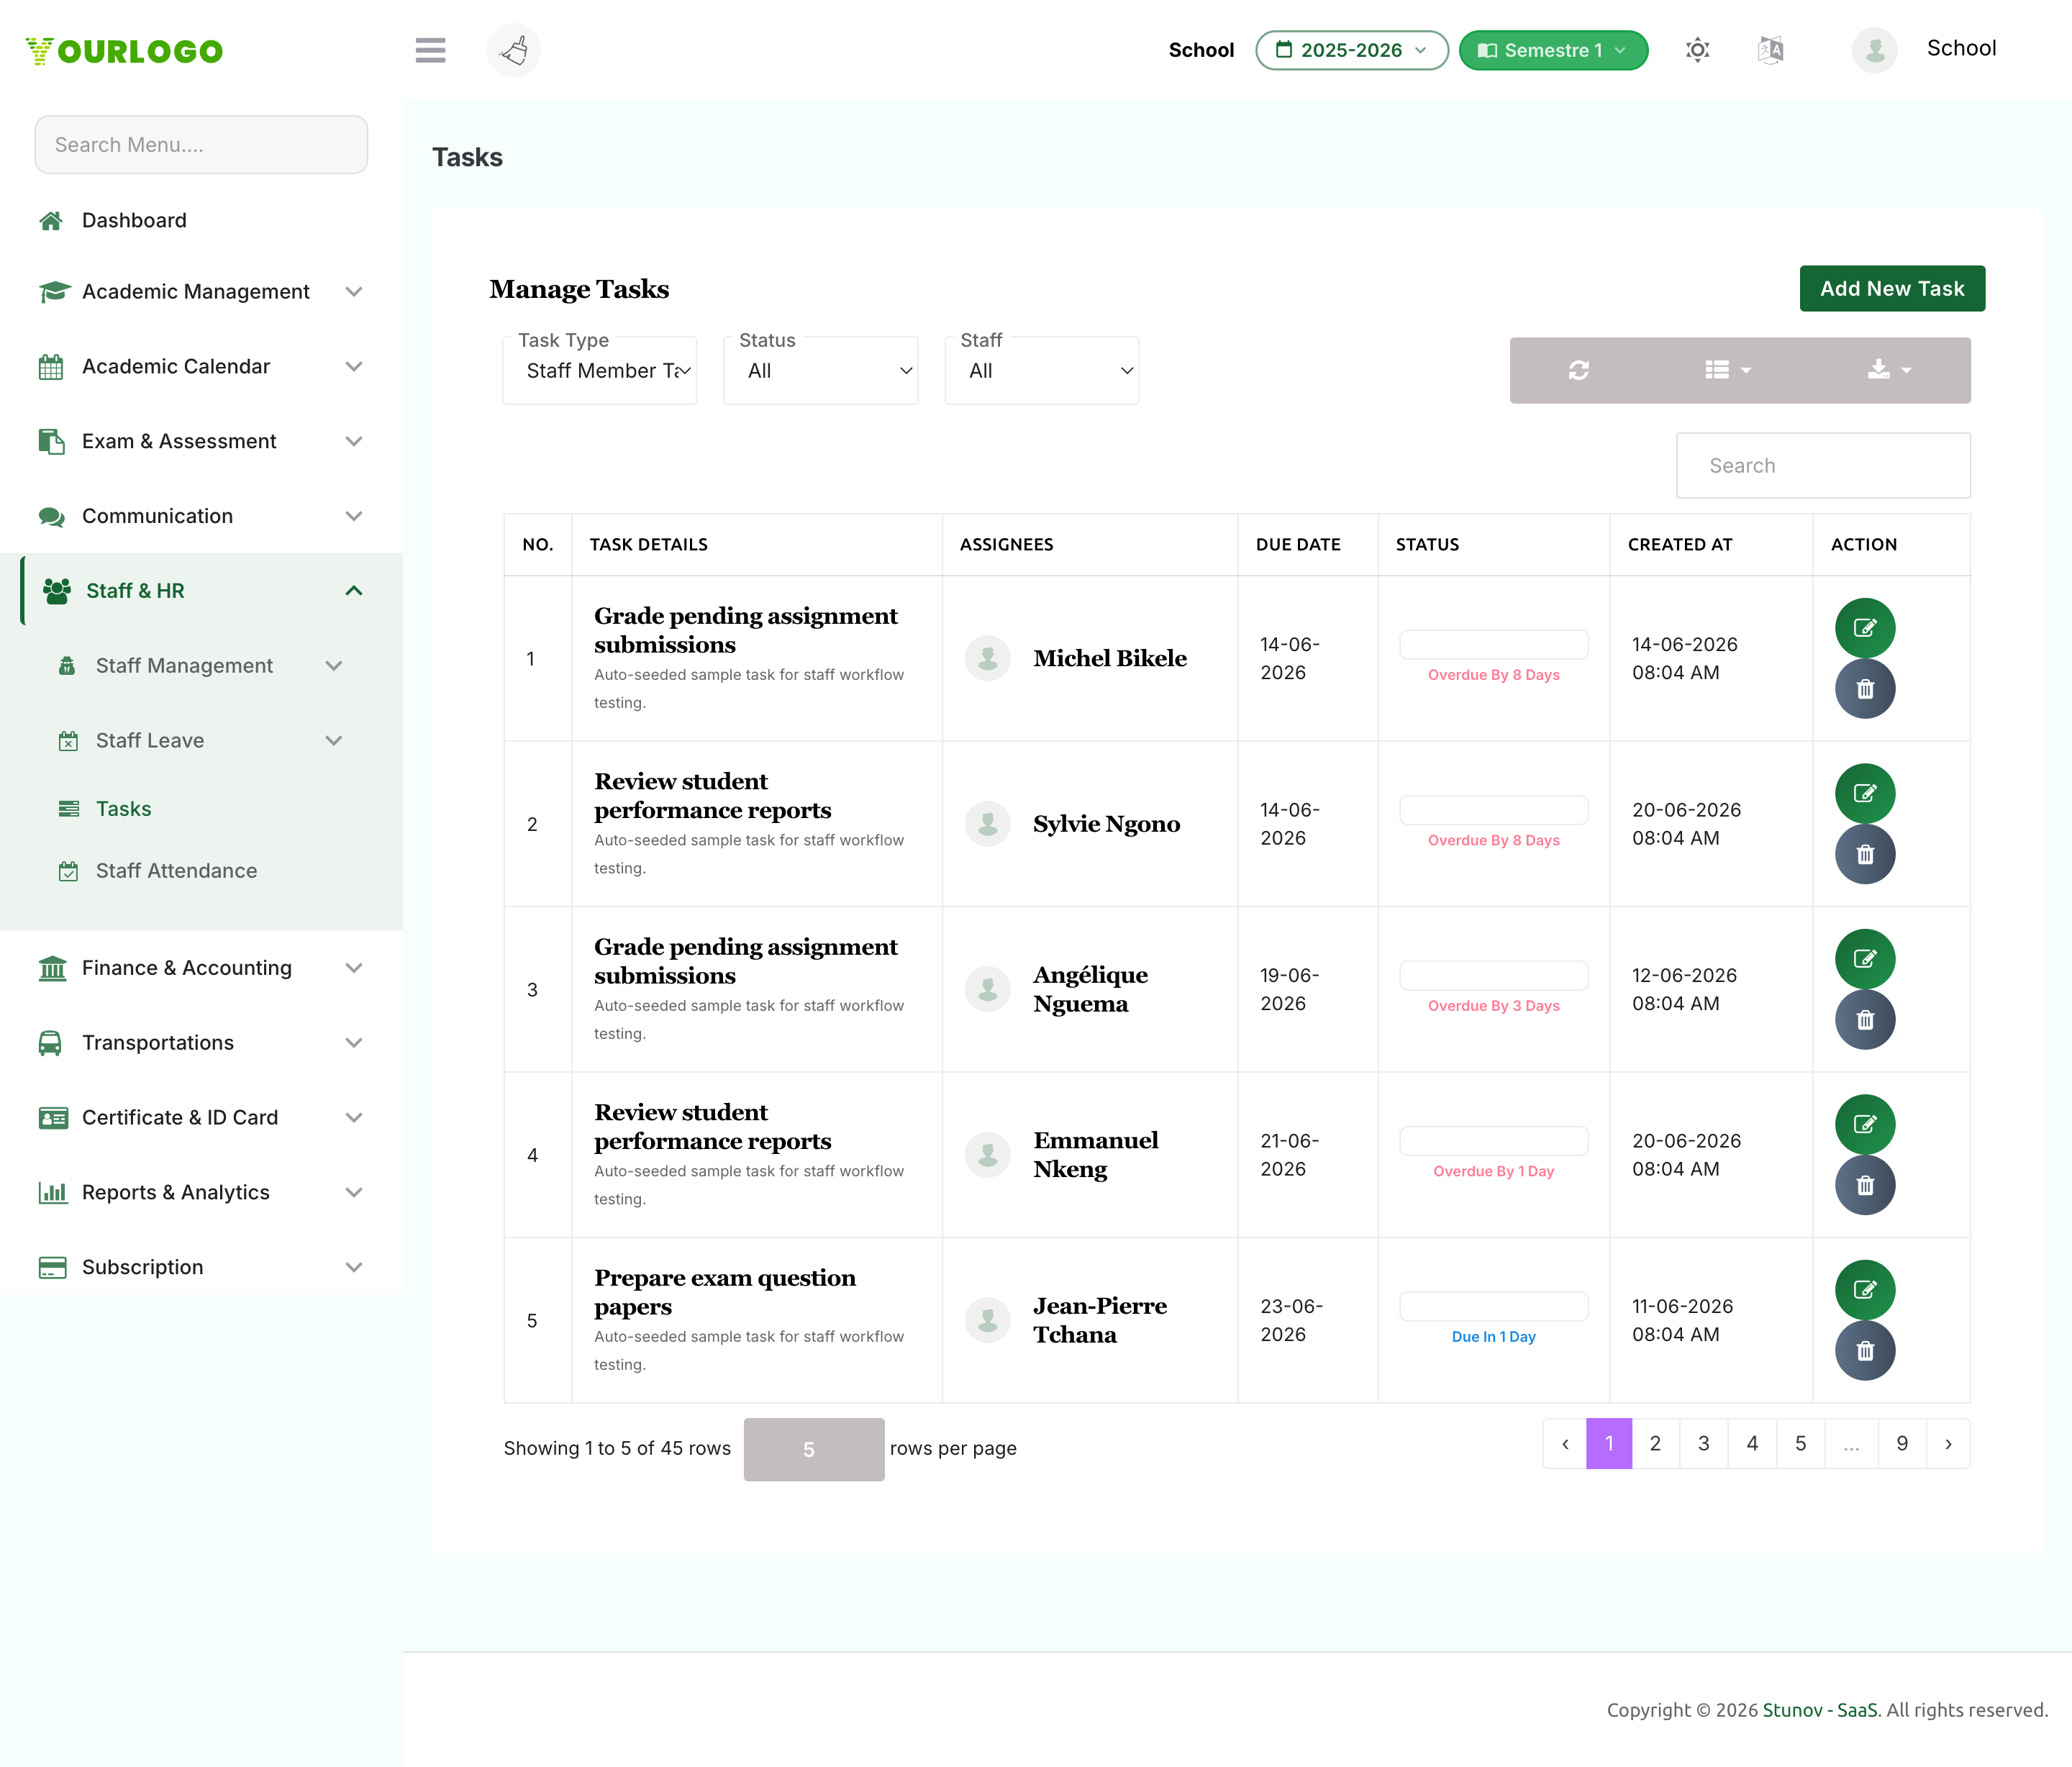Open the user avatar profile menu
Viewport: 2072px width, 1767px height.
(x=1874, y=50)
